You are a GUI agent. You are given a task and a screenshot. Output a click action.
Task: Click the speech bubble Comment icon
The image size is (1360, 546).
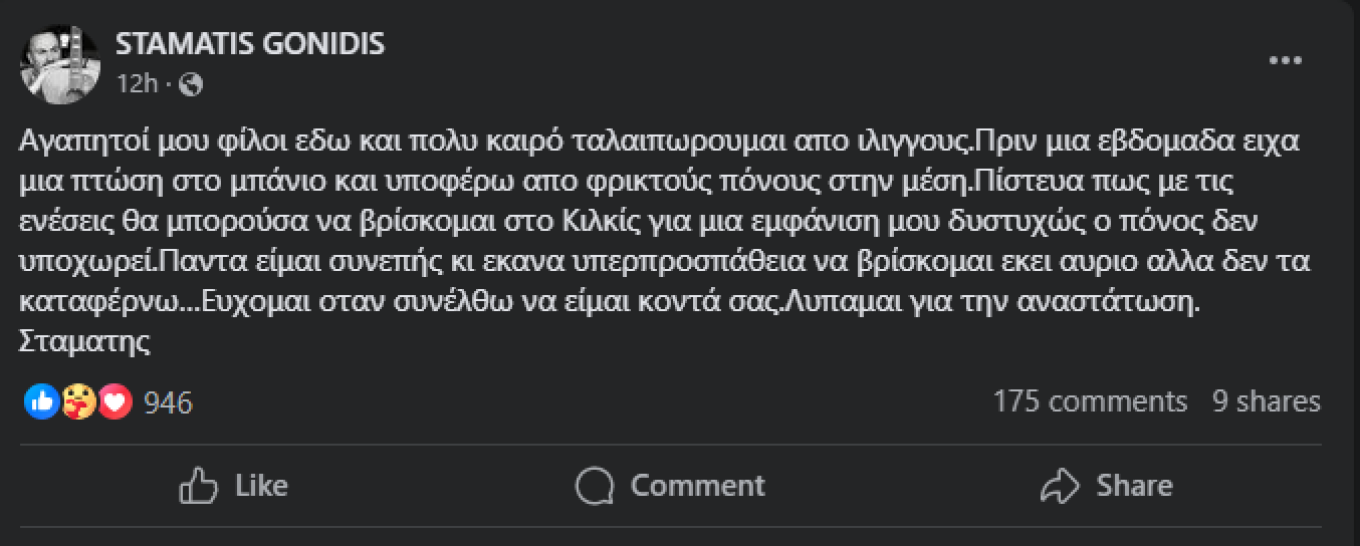click(x=594, y=486)
